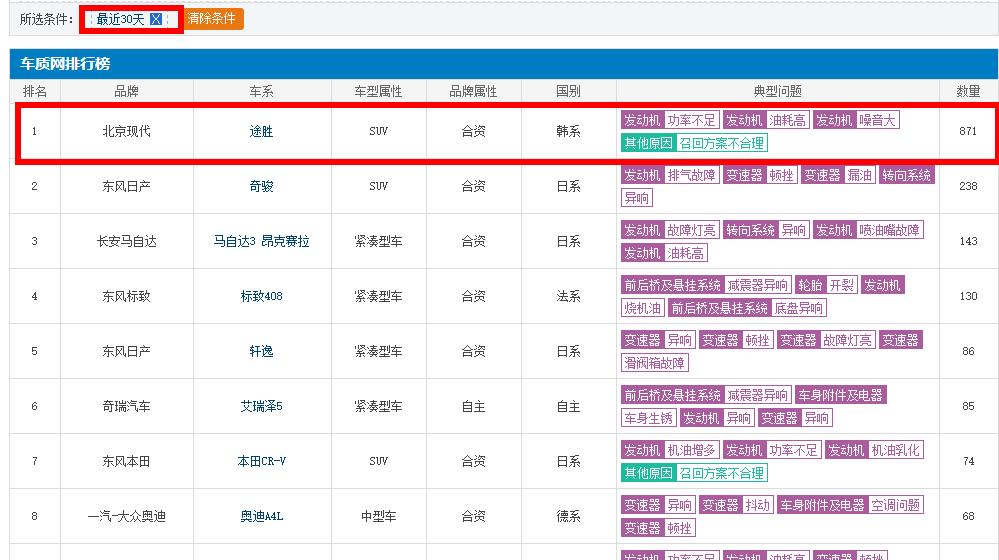Screen dimensions: 999x560
Task: Select 发动机 异响 tag in 艾瑞泽5 row
Action: pos(717,418)
